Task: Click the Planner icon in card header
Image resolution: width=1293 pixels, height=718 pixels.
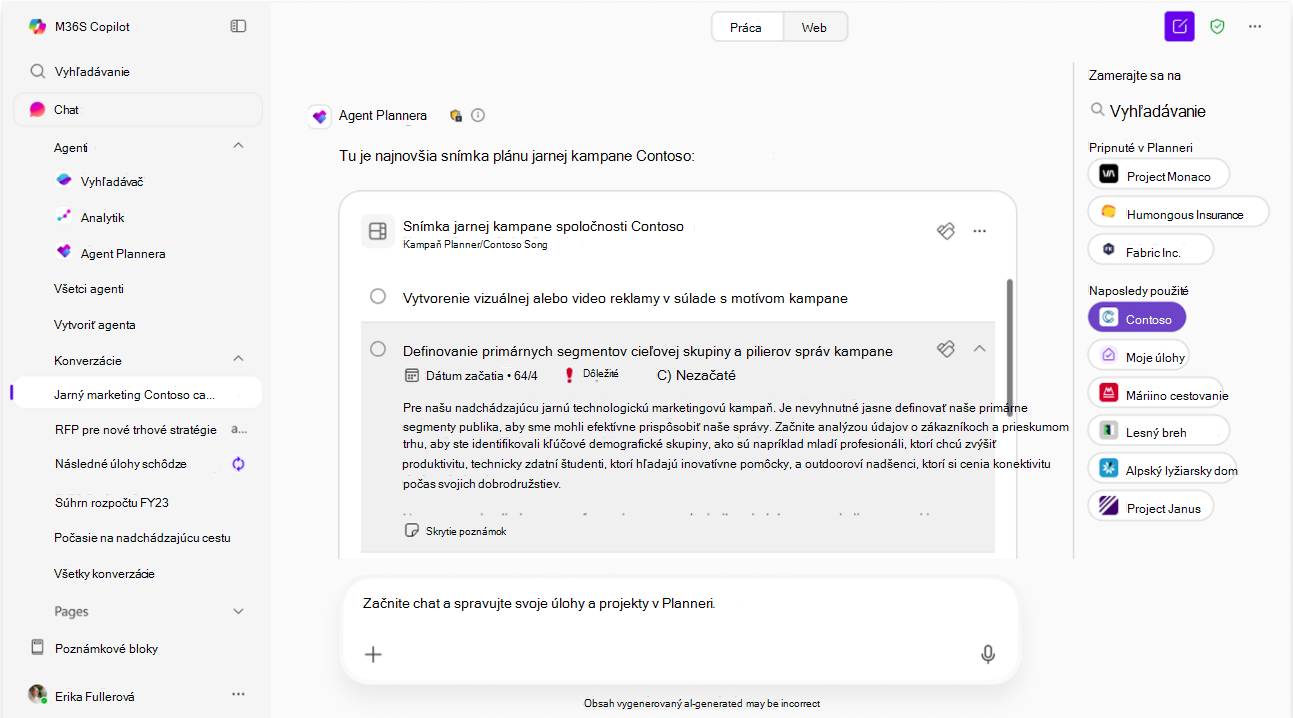Action: pos(946,231)
